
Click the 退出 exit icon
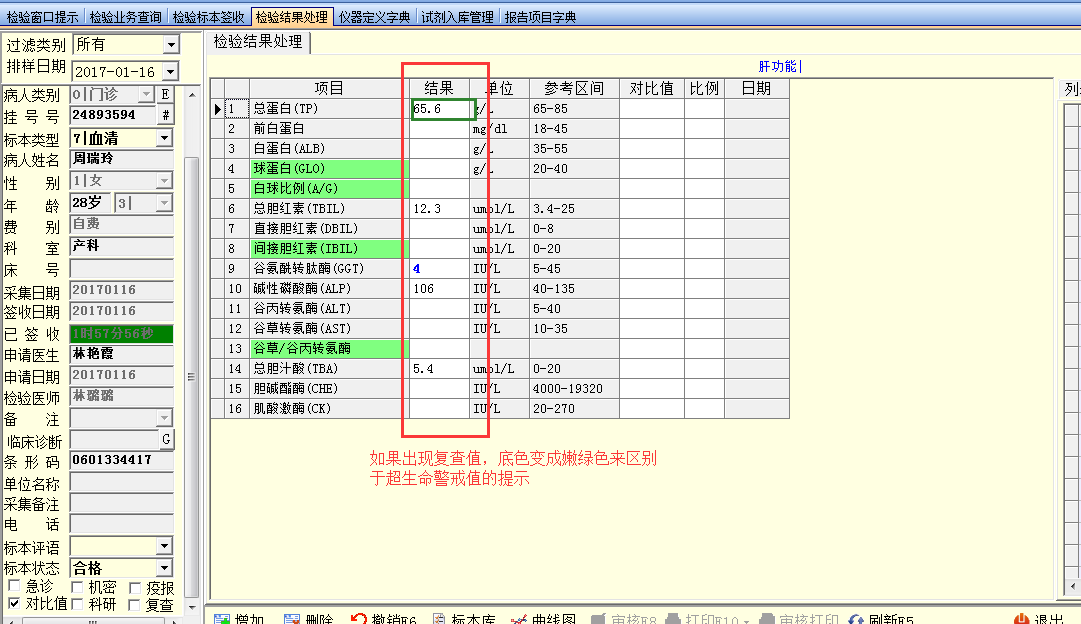(x=1022, y=619)
